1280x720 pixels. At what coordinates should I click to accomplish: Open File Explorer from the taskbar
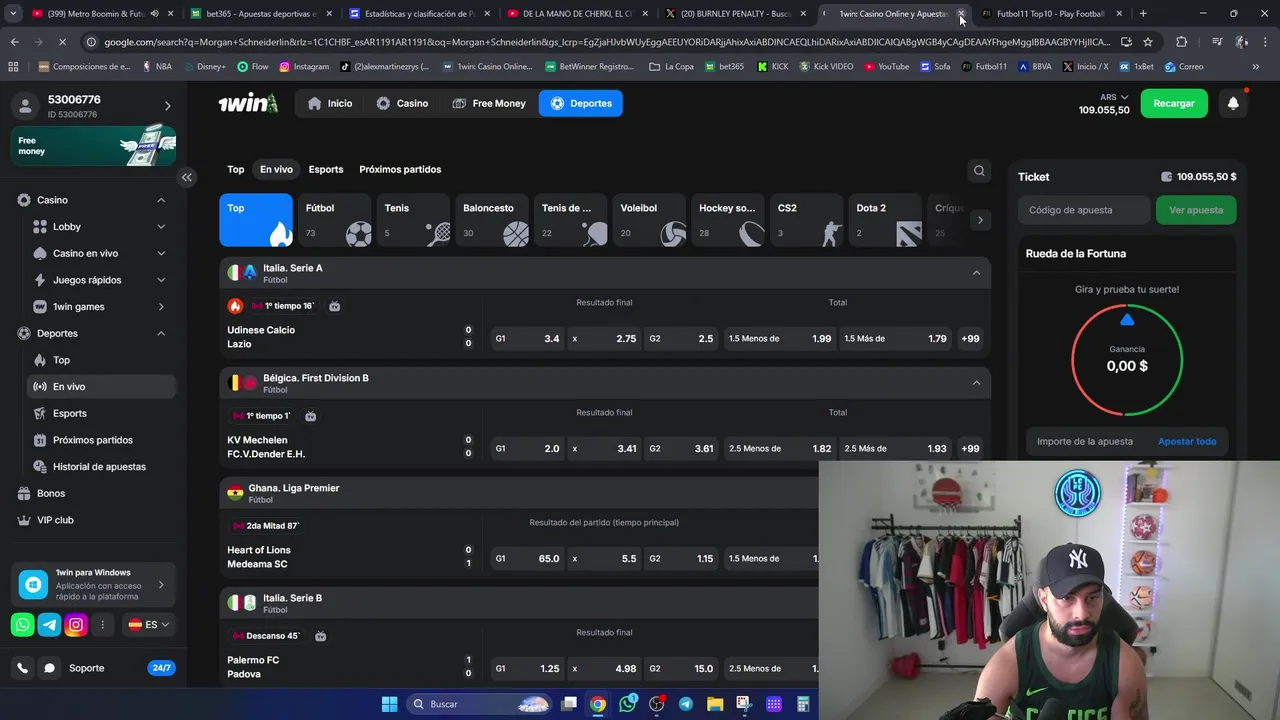click(x=714, y=704)
